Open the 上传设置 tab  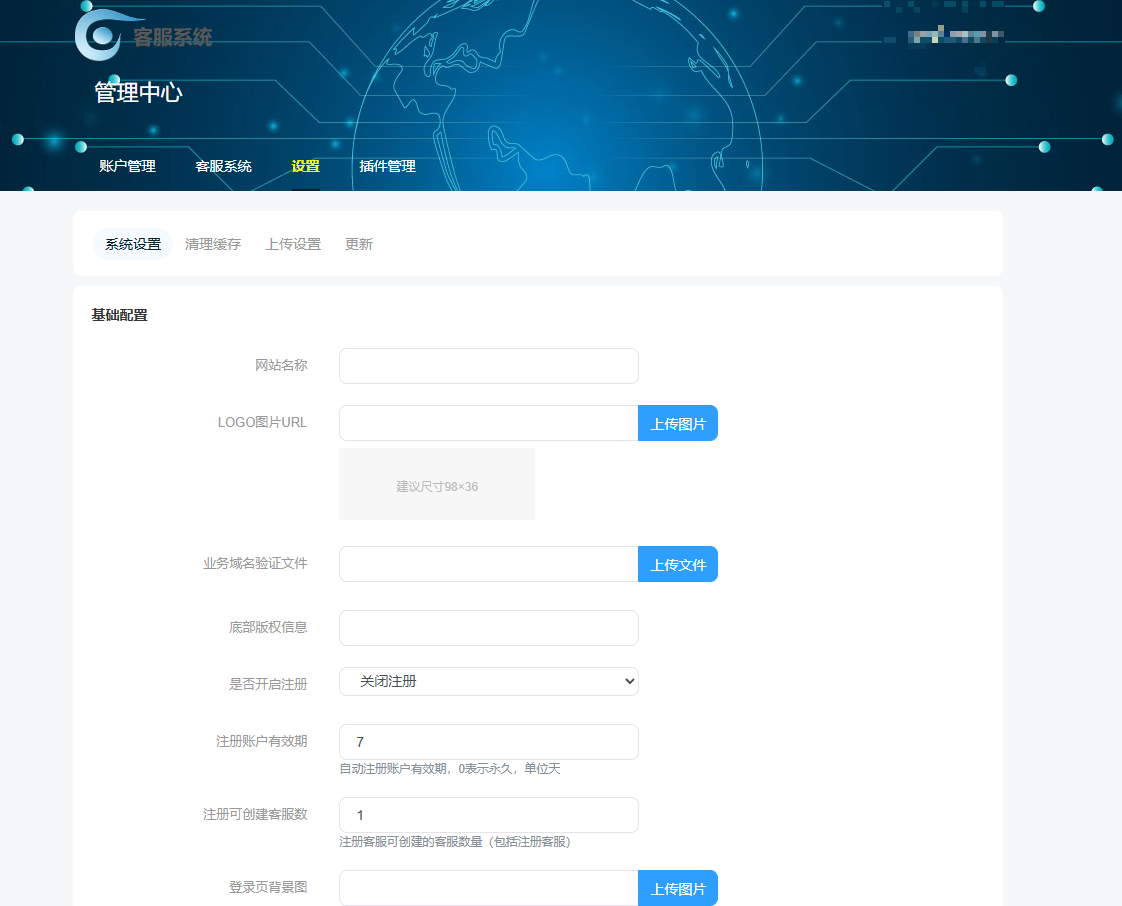293,244
